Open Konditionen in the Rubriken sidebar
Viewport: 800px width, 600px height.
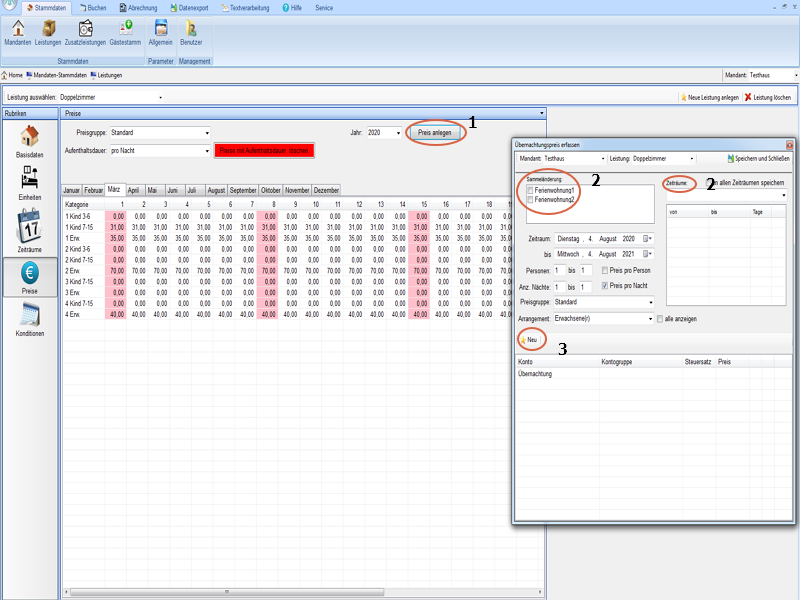(x=30, y=319)
